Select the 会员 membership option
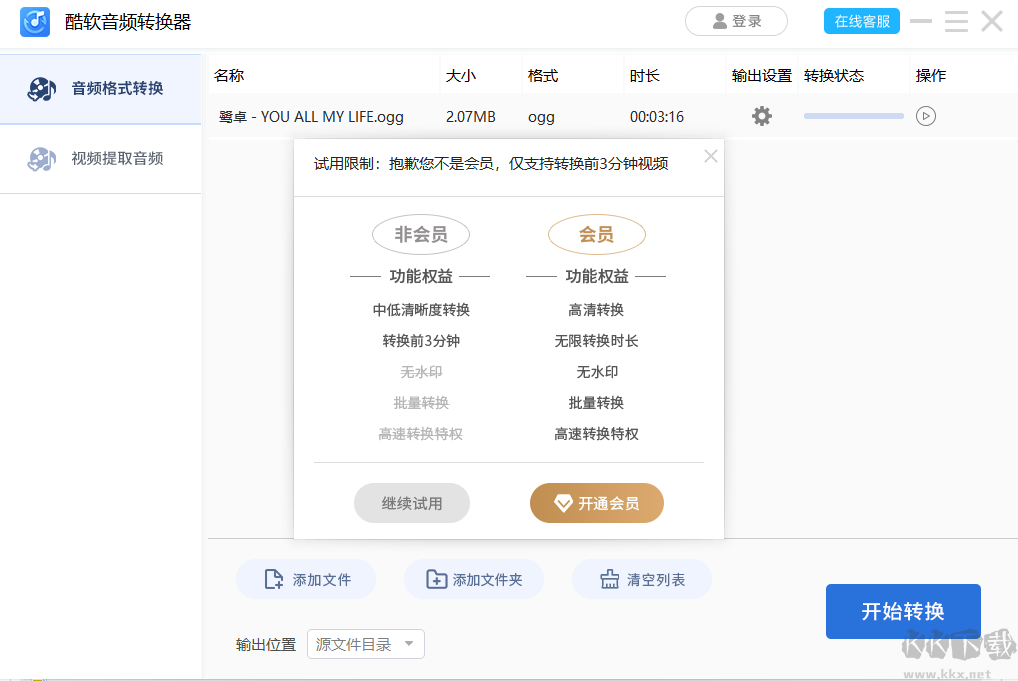Image resolution: width=1018 pixels, height=681 pixels. coord(596,234)
